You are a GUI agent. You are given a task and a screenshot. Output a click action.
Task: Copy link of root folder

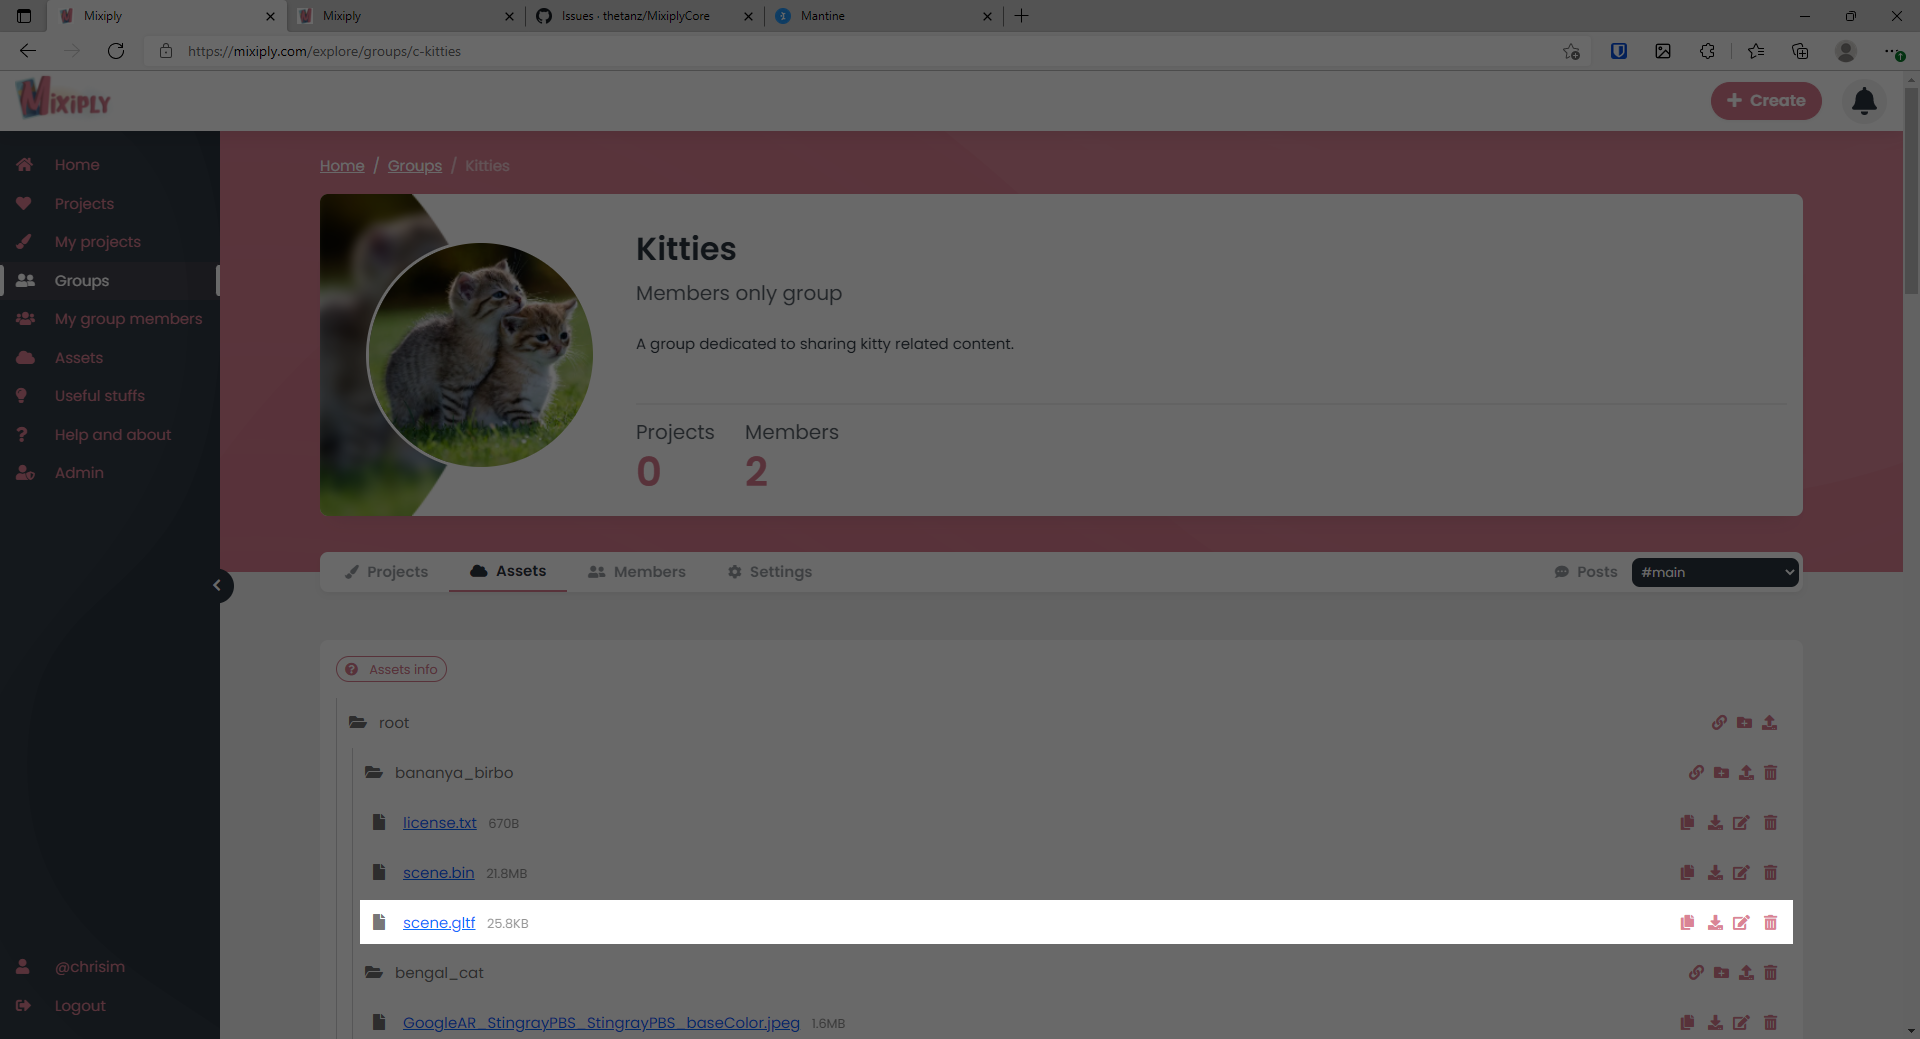click(1719, 722)
